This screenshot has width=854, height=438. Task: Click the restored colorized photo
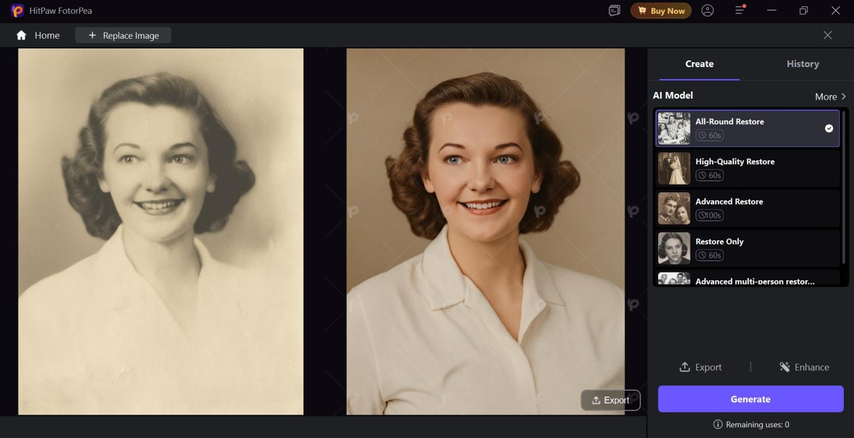(x=485, y=232)
